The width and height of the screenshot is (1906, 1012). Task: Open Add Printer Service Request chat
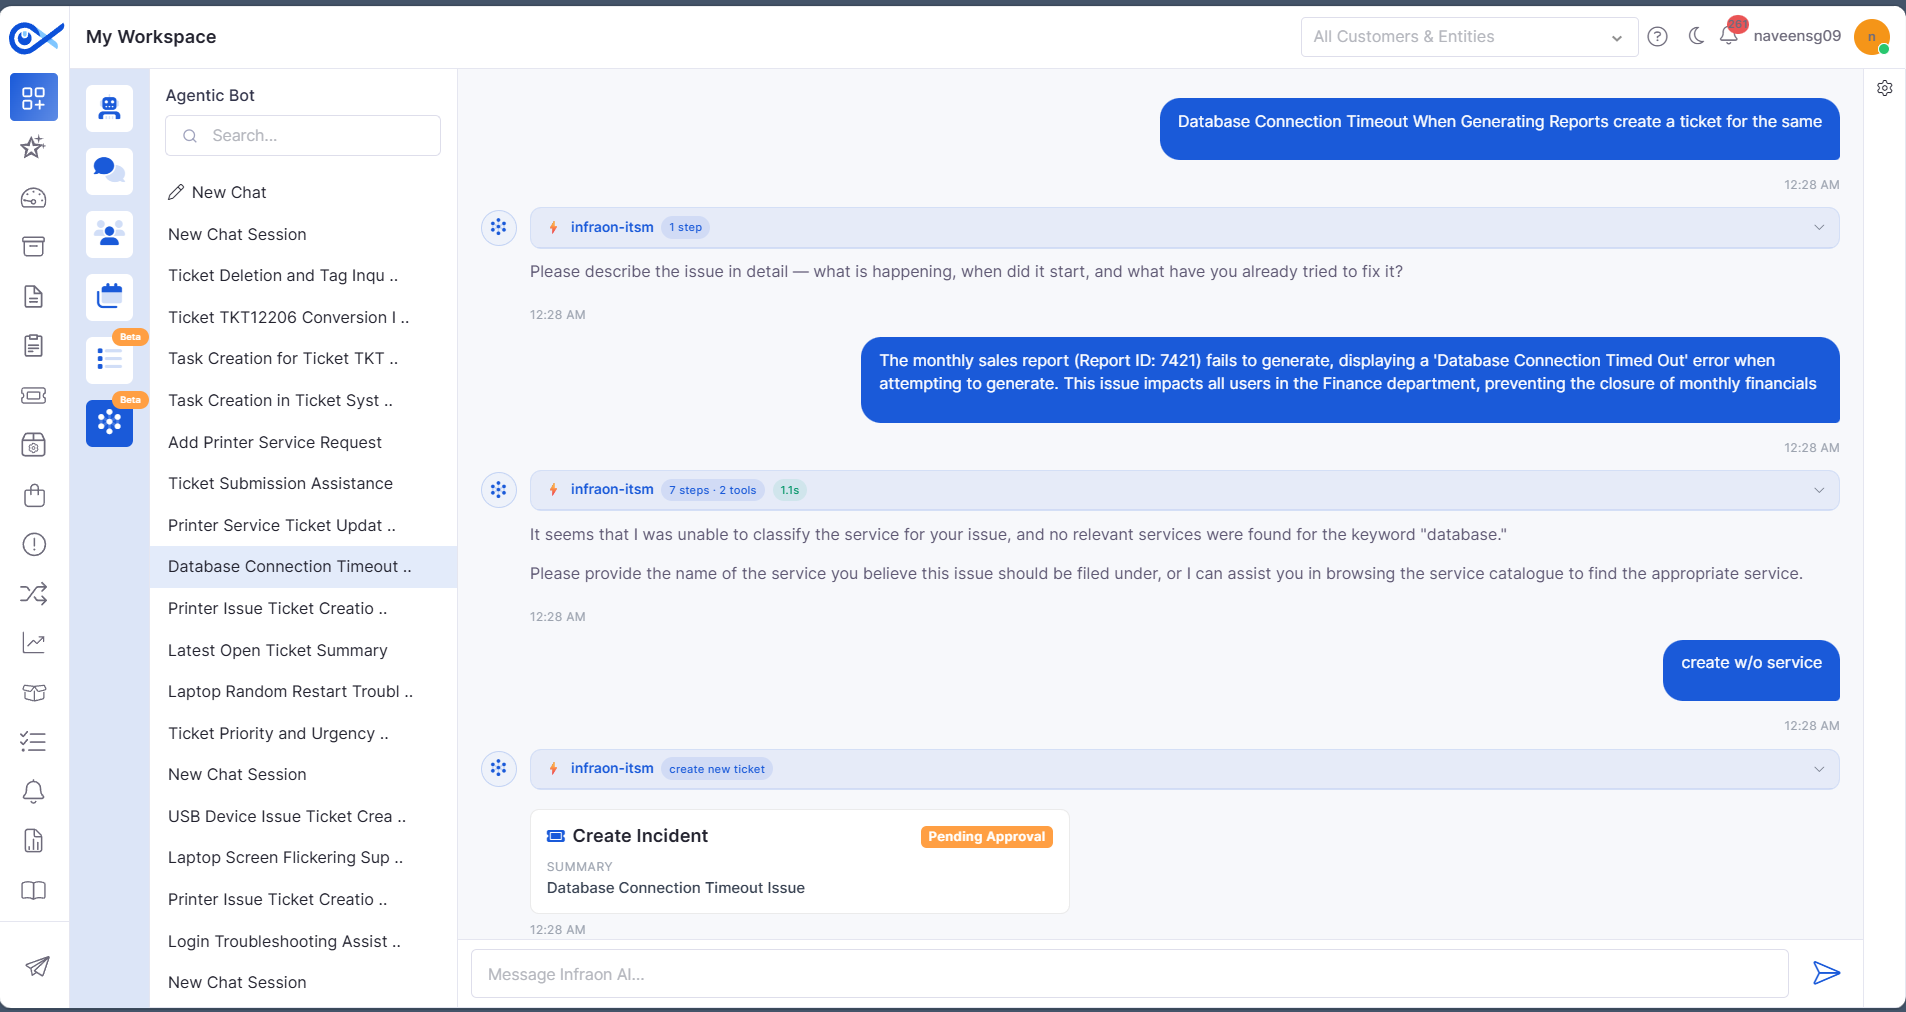click(x=275, y=442)
